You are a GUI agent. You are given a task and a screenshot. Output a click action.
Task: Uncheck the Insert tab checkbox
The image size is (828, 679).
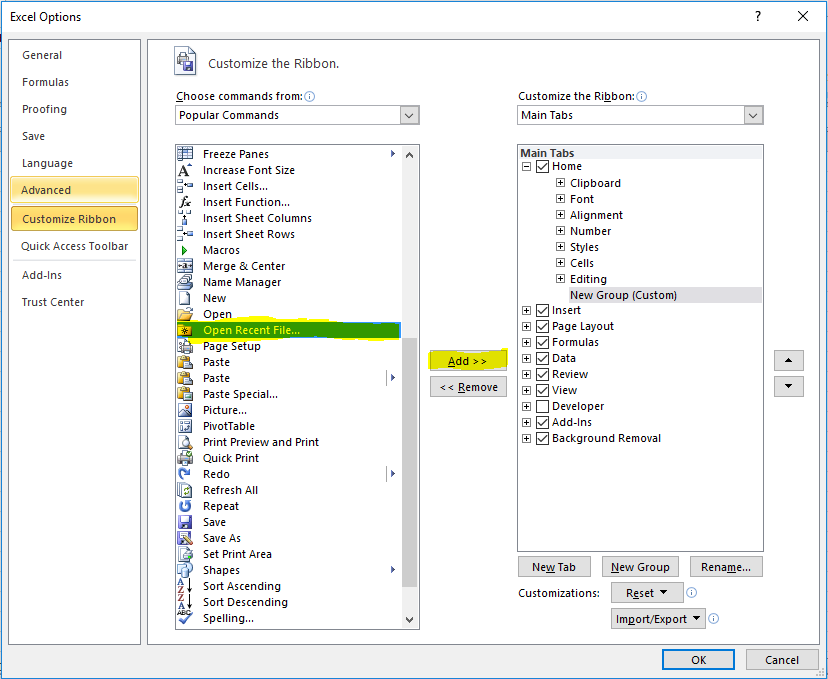pos(542,310)
